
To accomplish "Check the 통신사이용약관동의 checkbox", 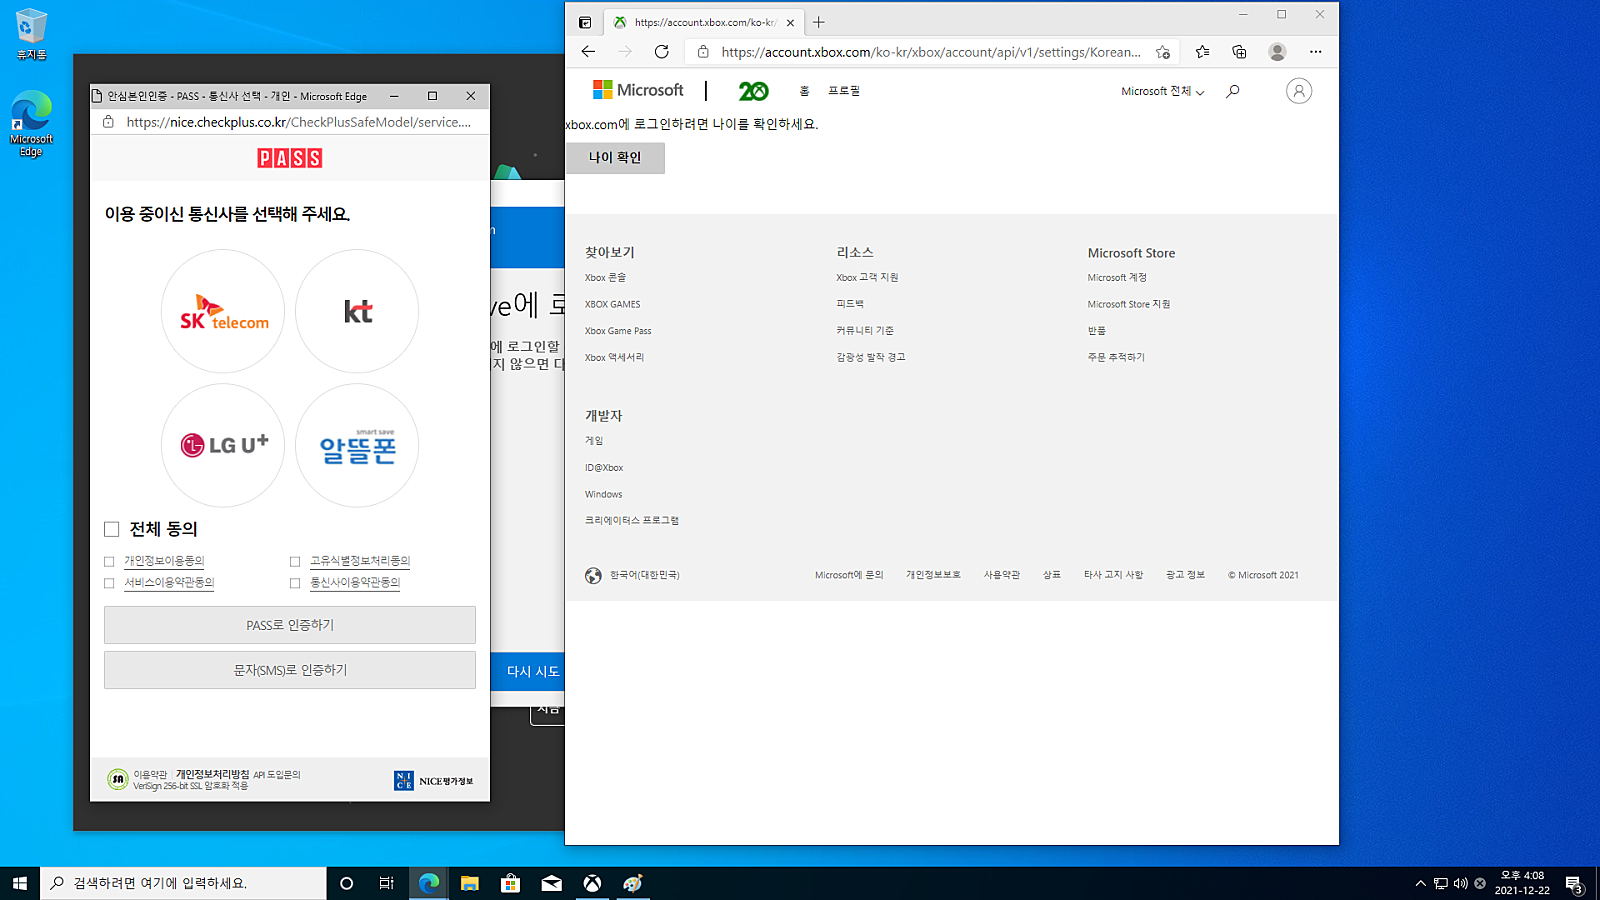I will click(295, 583).
